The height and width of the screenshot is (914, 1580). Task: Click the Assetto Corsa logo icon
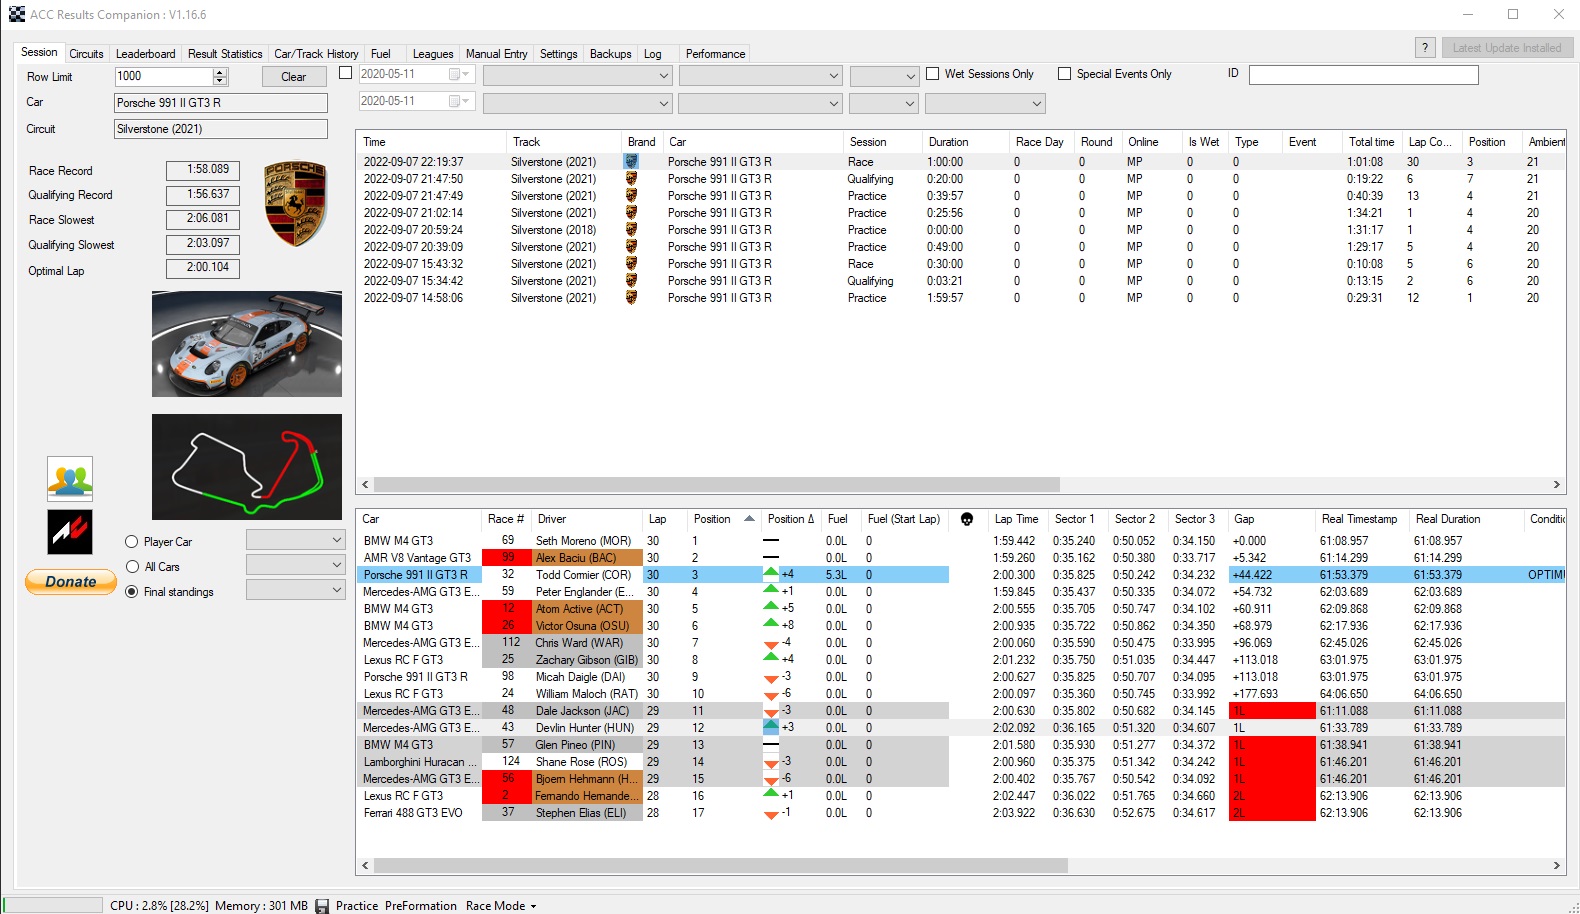pyautogui.click(x=70, y=532)
